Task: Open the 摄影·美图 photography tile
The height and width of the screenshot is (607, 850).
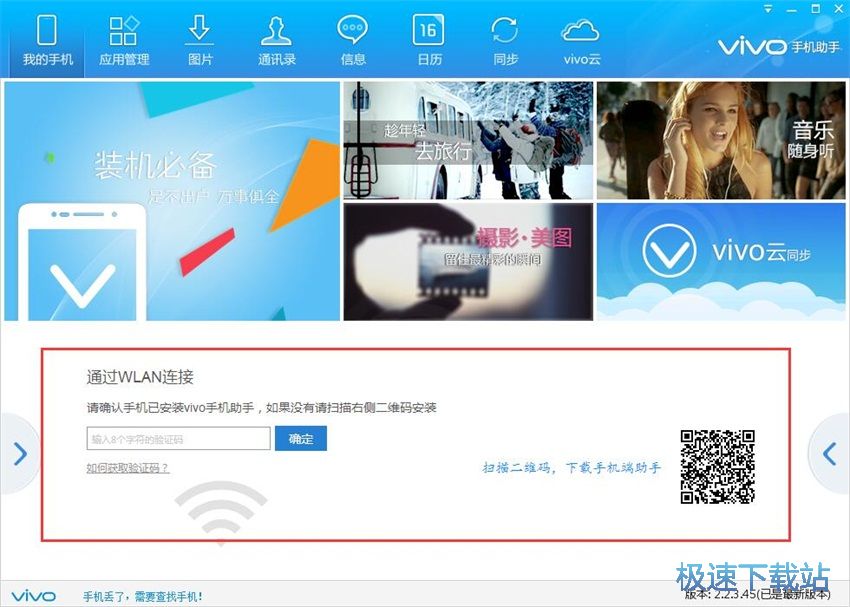Action: (x=468, y=262)
